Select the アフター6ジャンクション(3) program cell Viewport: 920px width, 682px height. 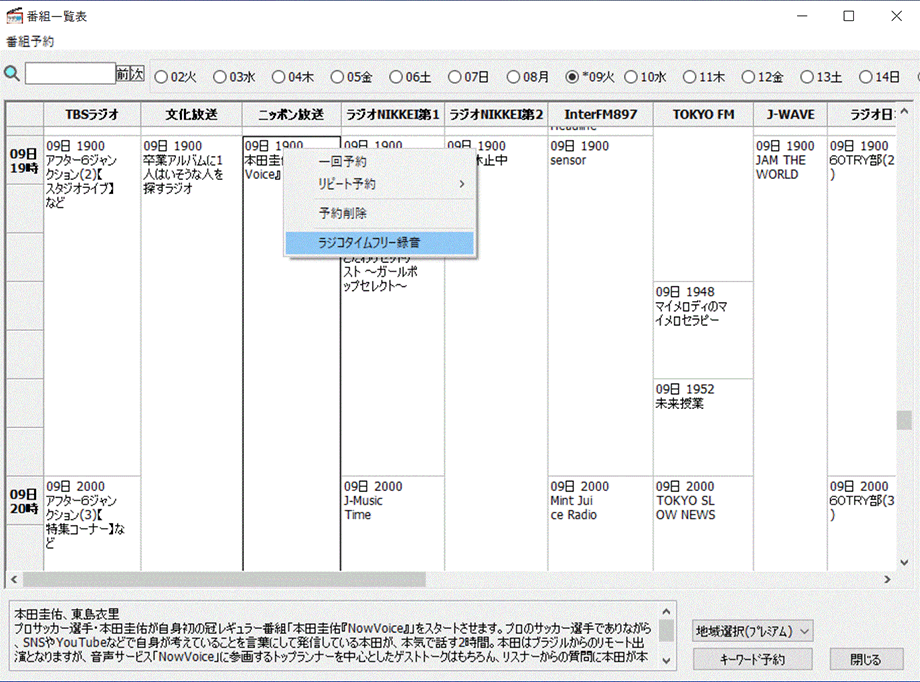pyautogui.click(x=92, y=523)
